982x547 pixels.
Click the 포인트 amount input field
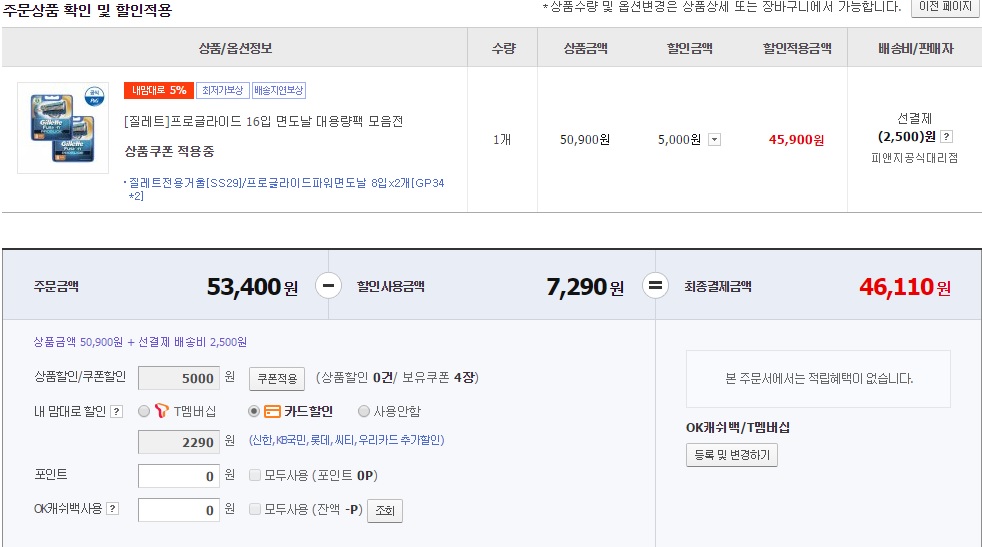pyautogui.click(x=179, y=477)
